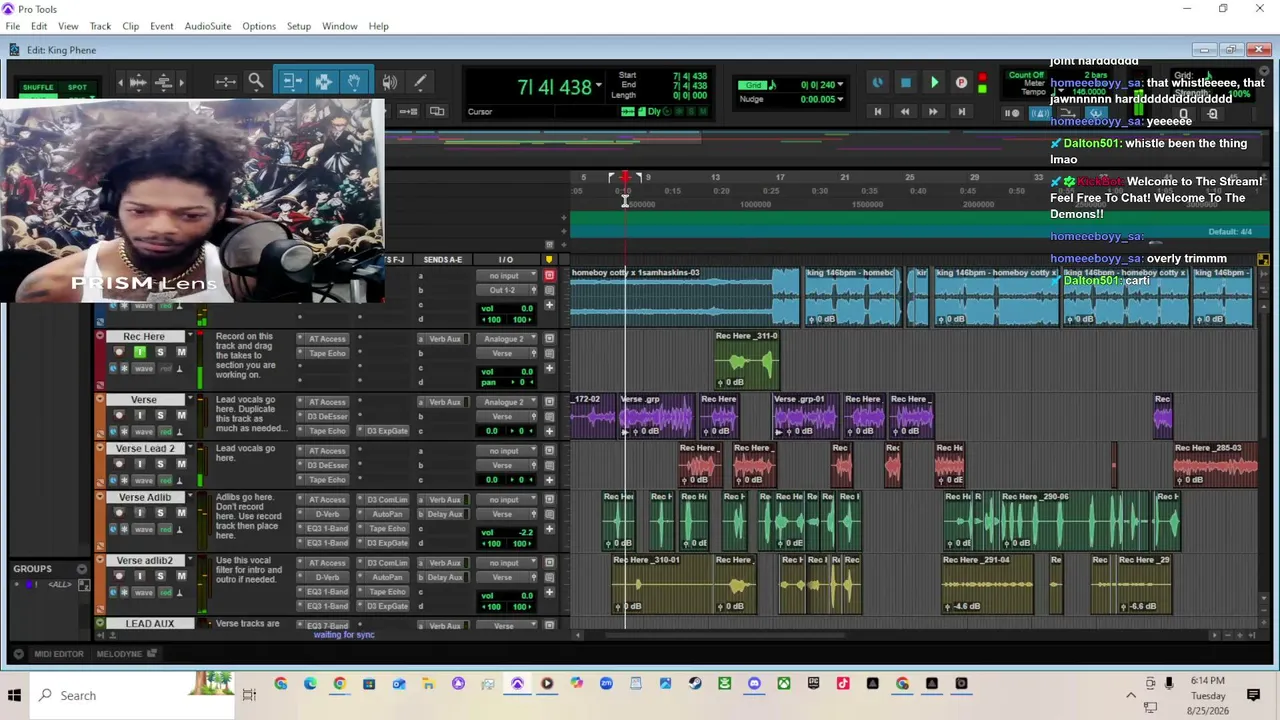
Task: Mute the Verse Adlib track
Action: [x=181, y=513]
